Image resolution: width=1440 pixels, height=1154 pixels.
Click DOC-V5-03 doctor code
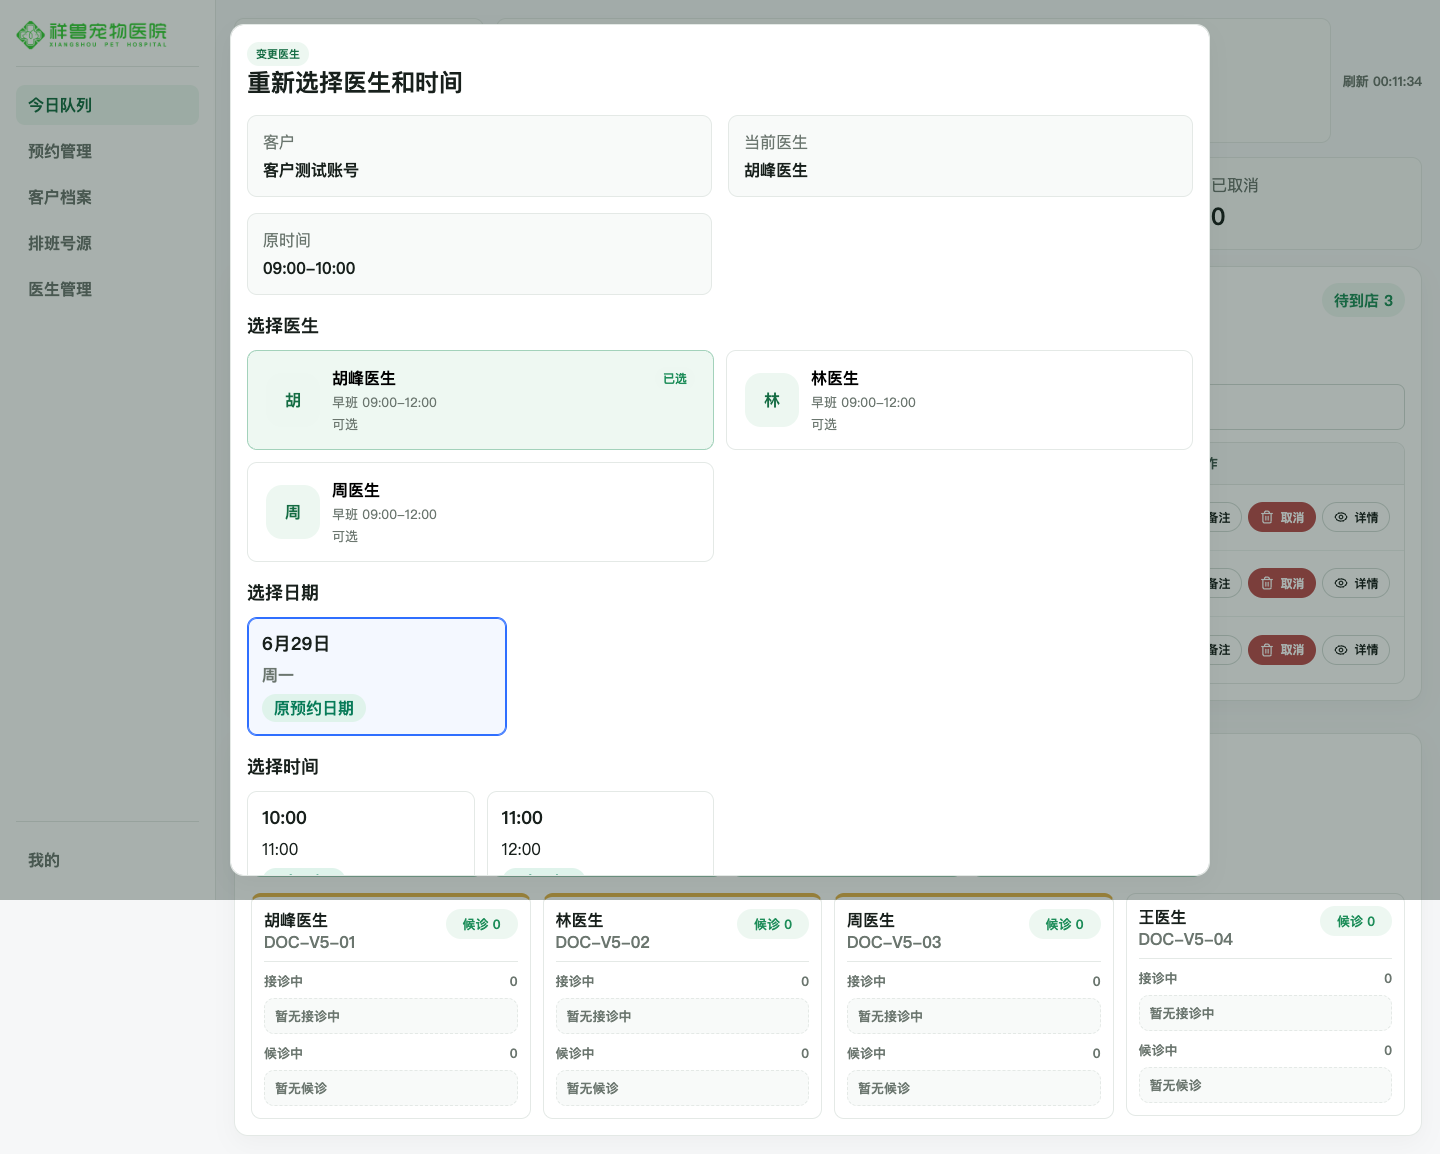point(894,942)
